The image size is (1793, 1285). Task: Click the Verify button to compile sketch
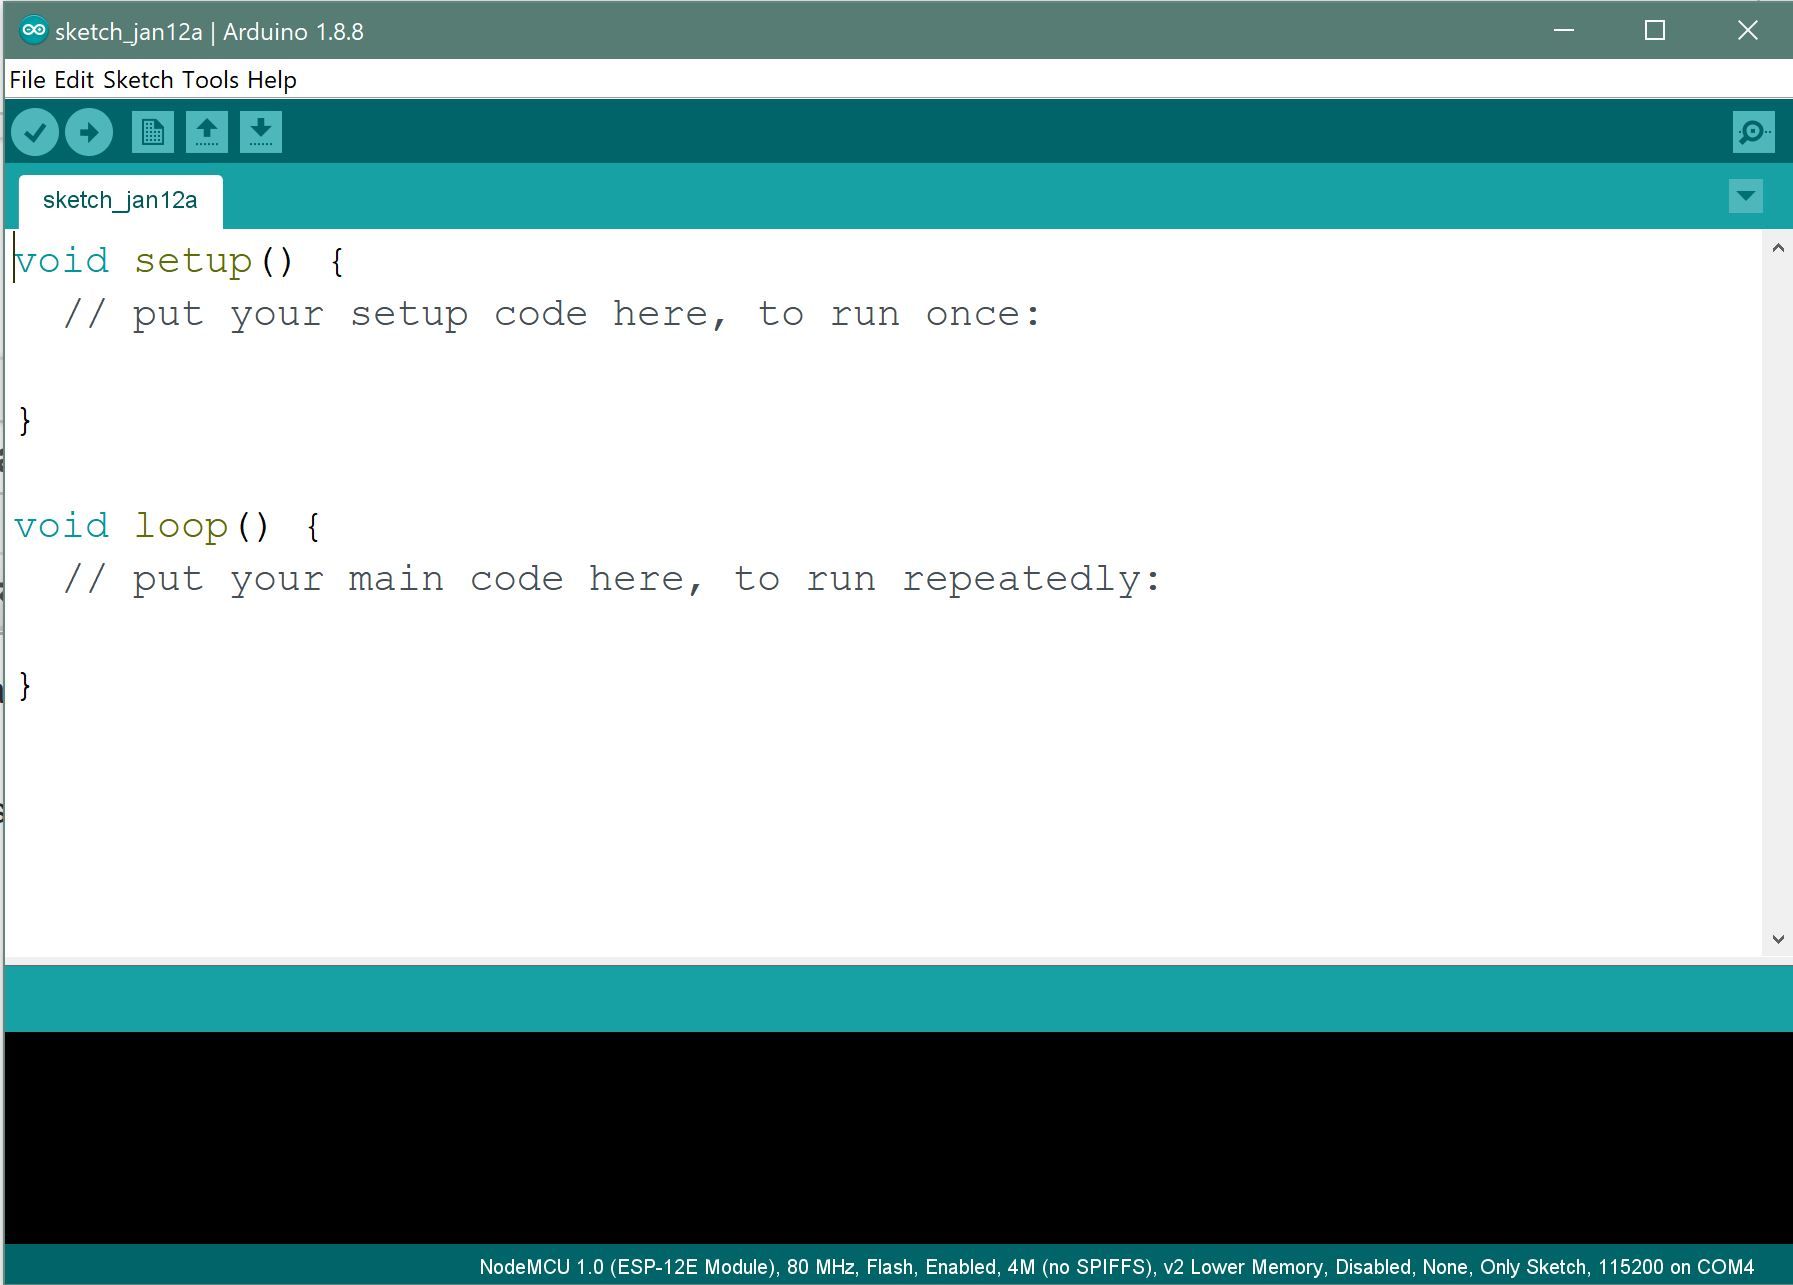click(34, 131)
